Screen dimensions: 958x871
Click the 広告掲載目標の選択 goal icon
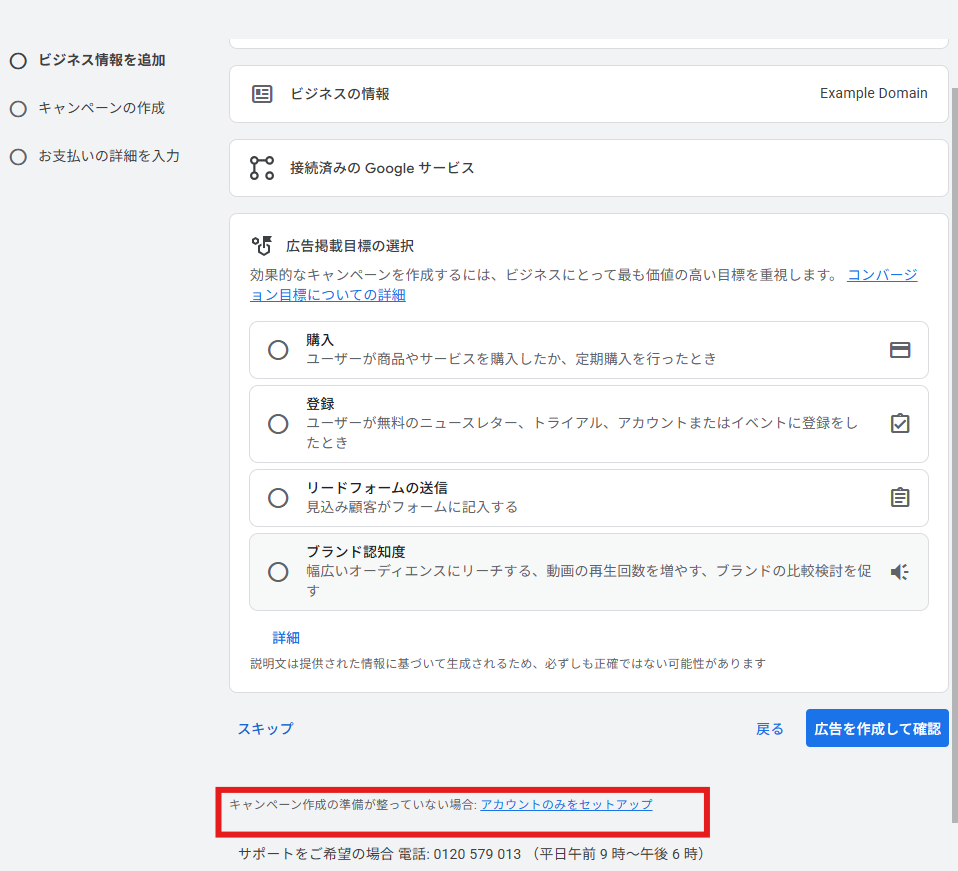(262, 246)
